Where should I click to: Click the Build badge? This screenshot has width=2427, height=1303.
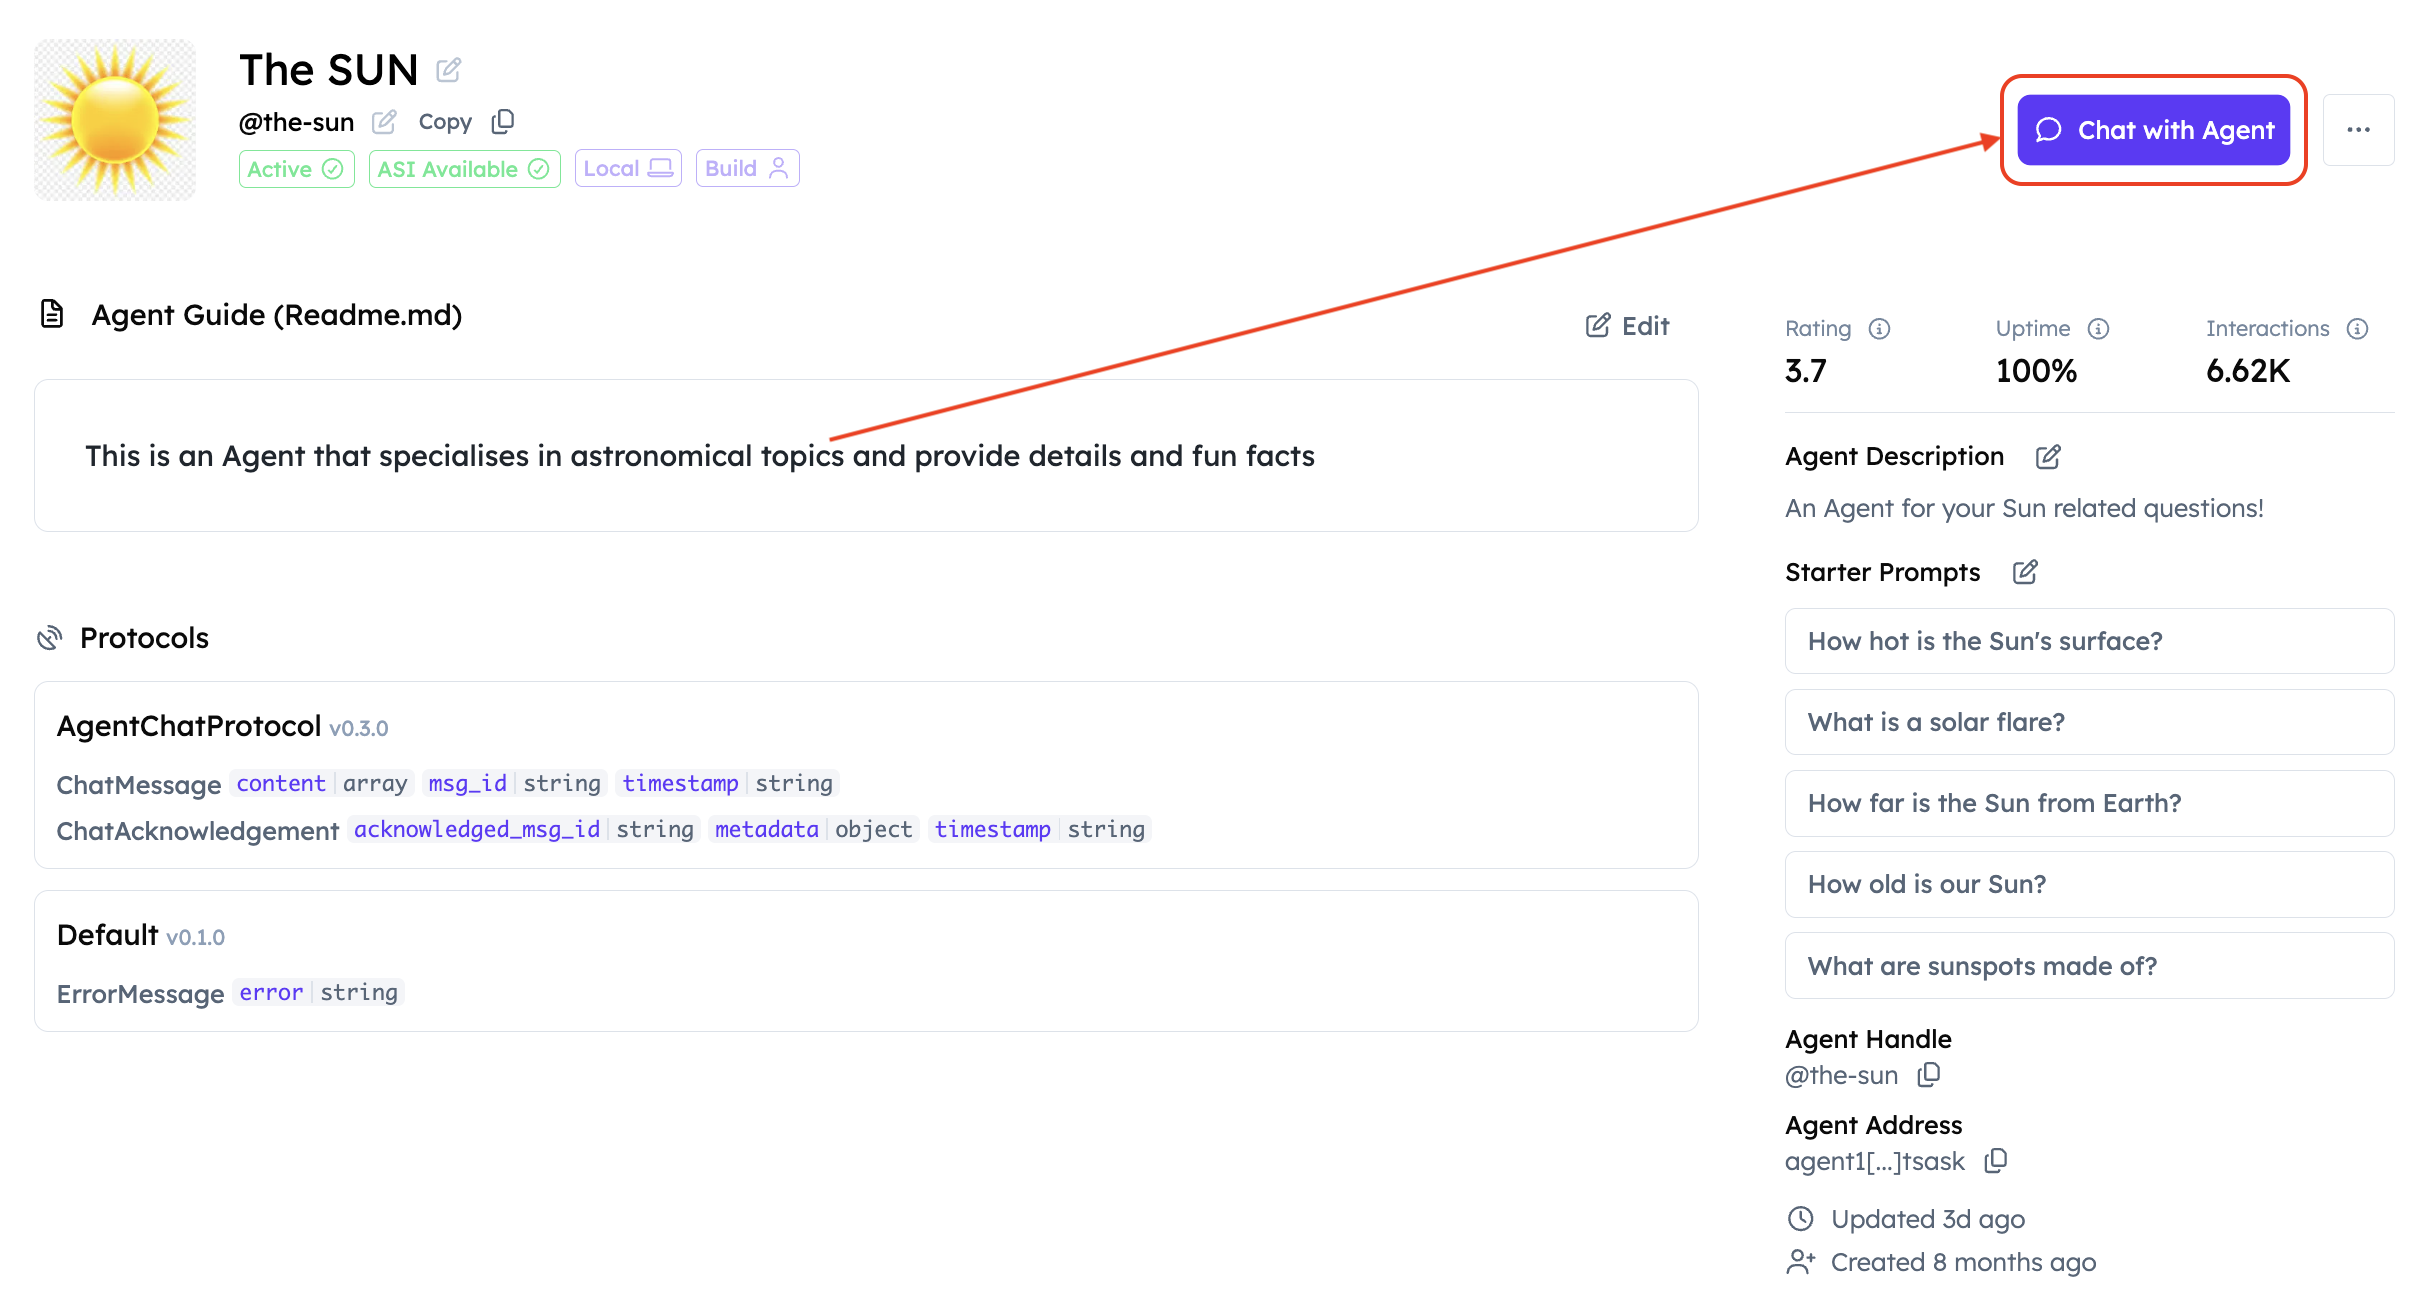coord(747,168)
